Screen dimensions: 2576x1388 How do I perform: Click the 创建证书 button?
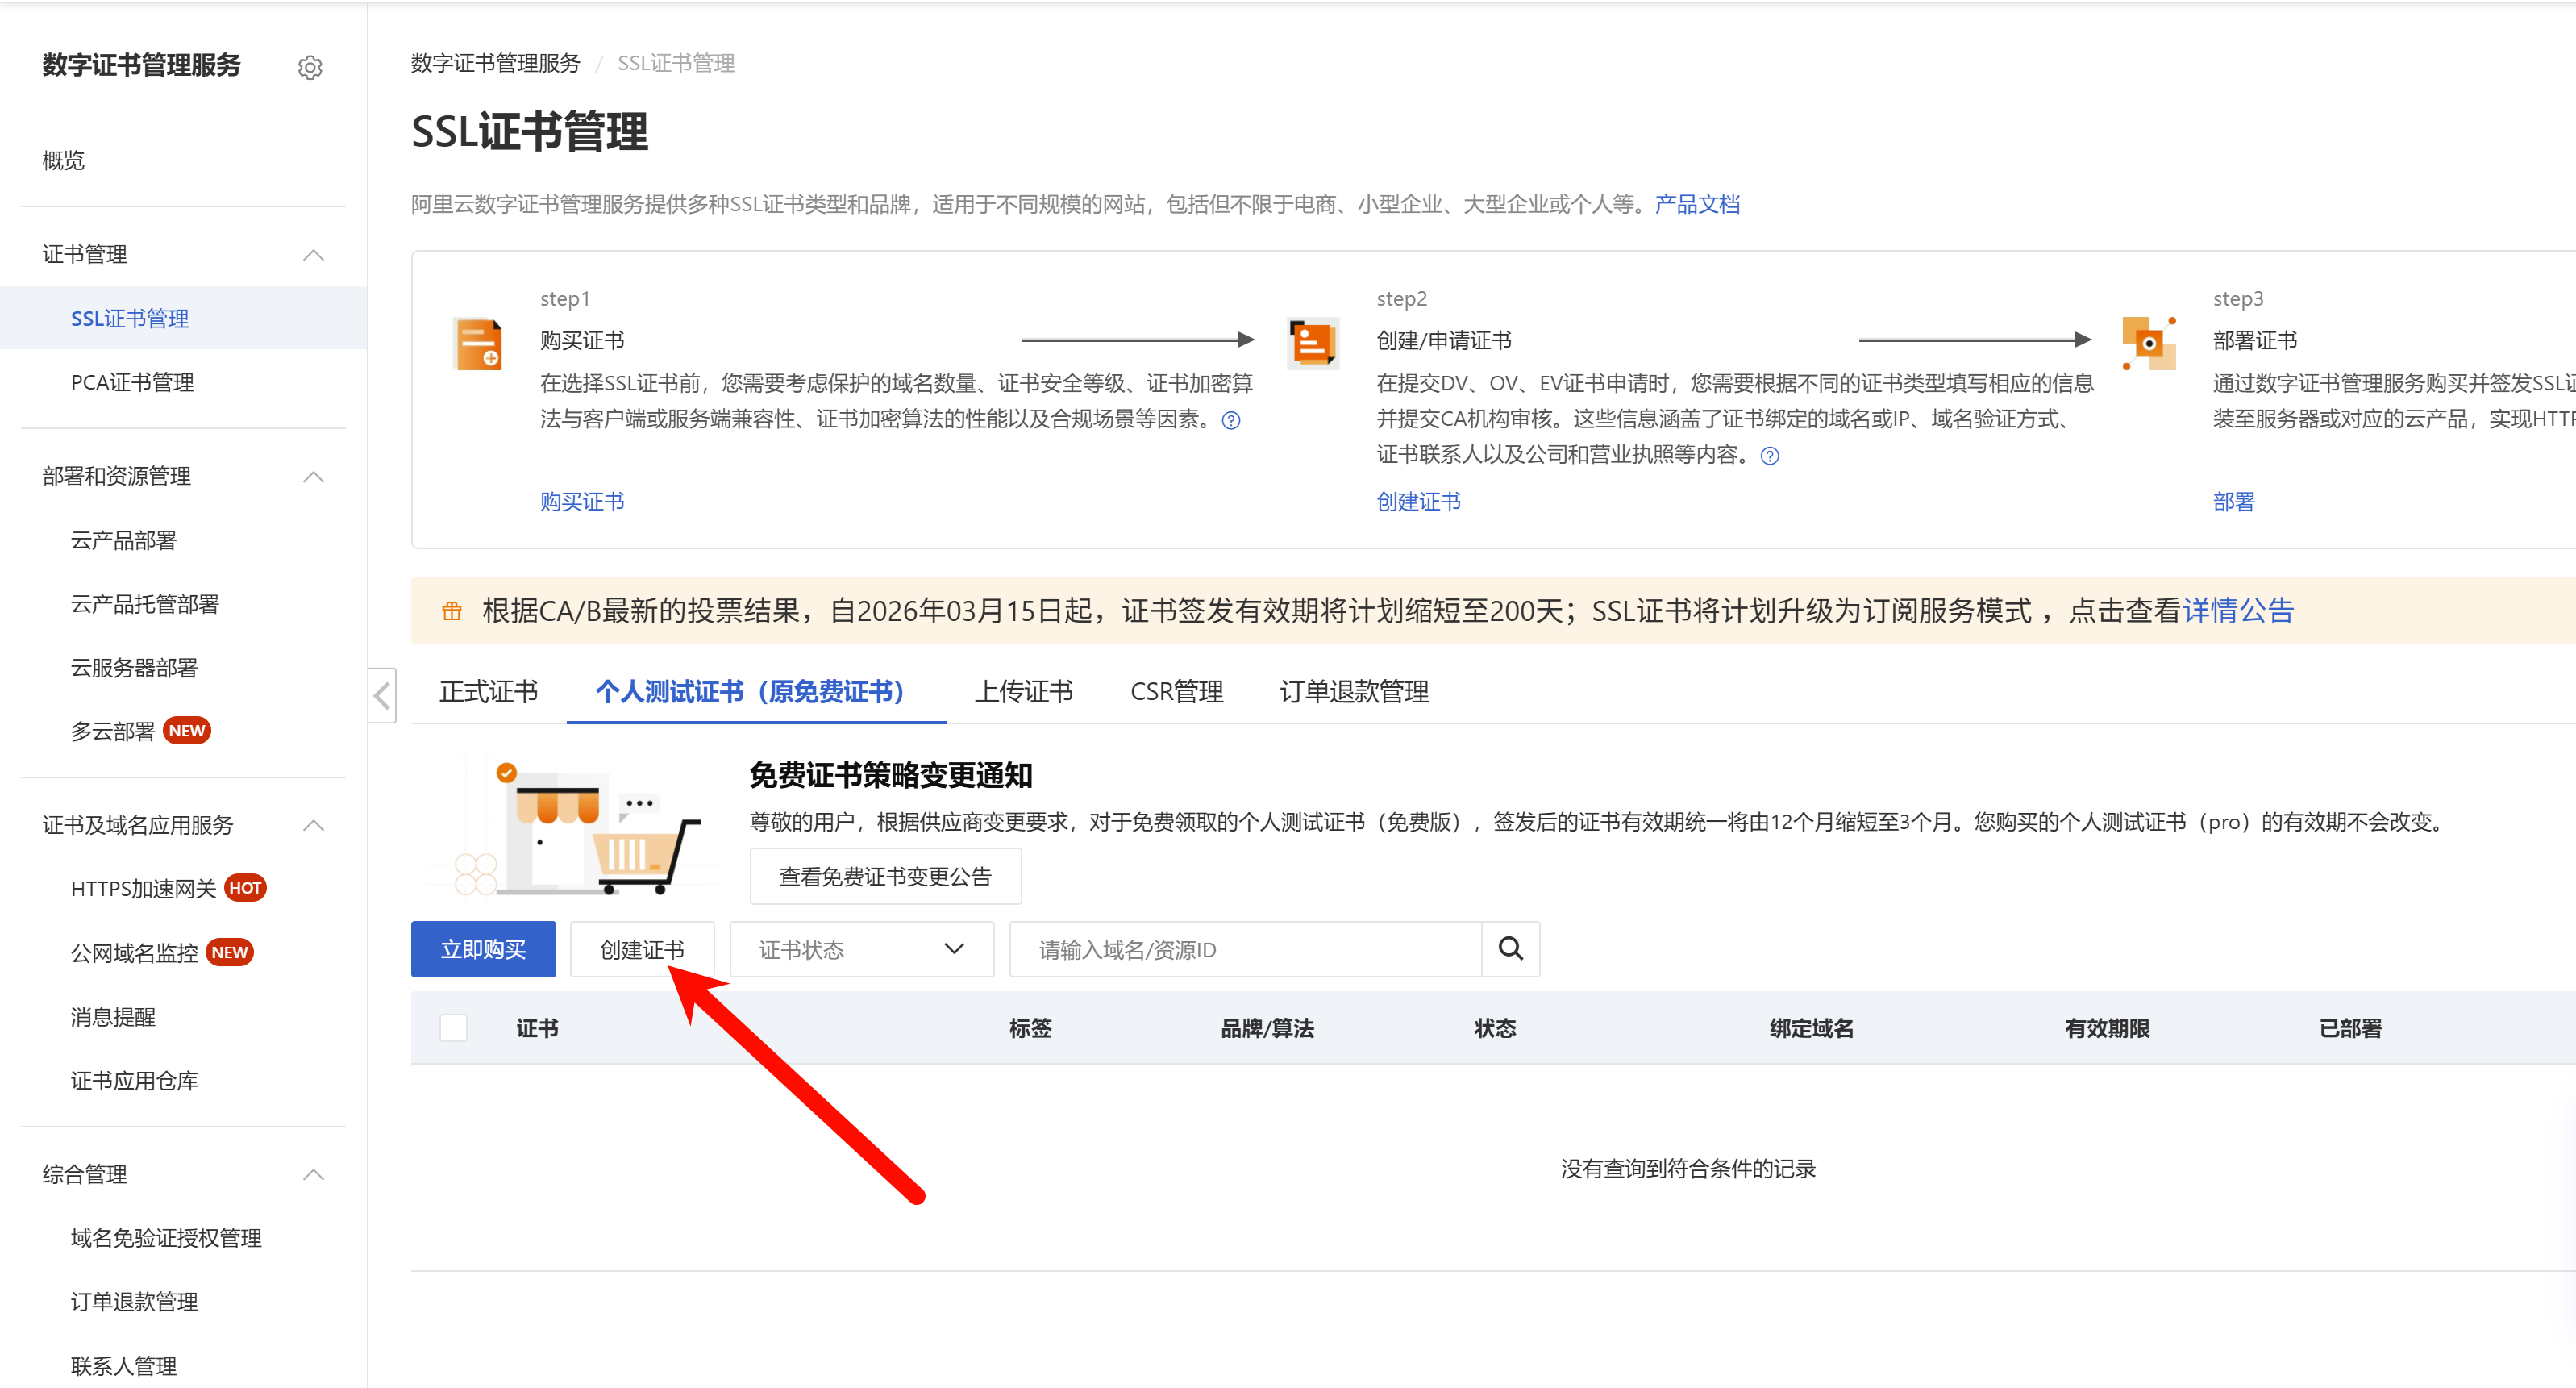coord(641,949)
